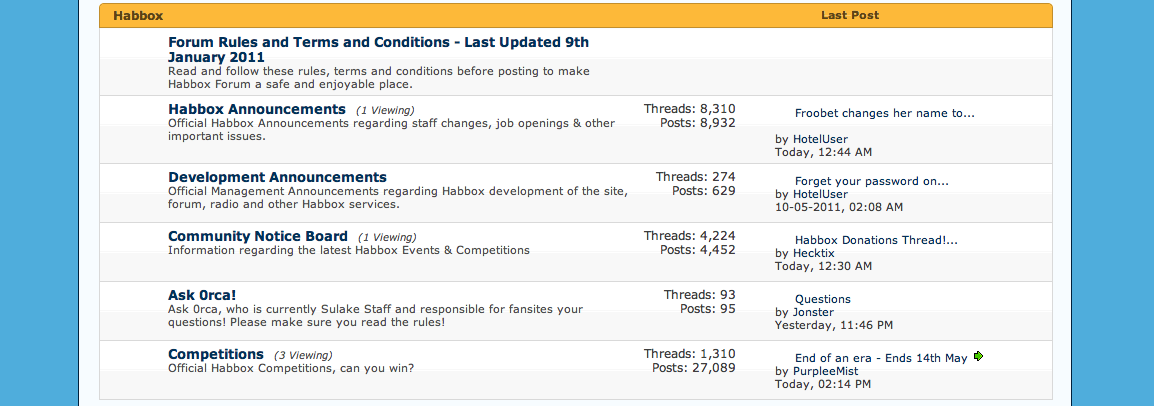View Jonster's user profile
1154x406 pixels.
(x=813, y=312)
